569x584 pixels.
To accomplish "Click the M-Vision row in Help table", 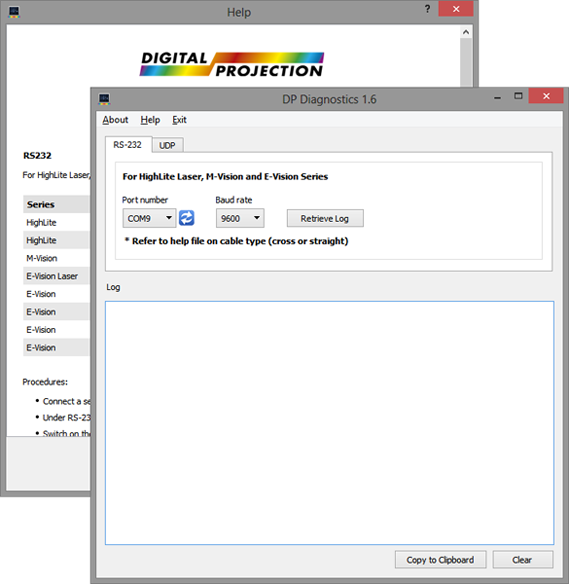I will pos(56,258).
